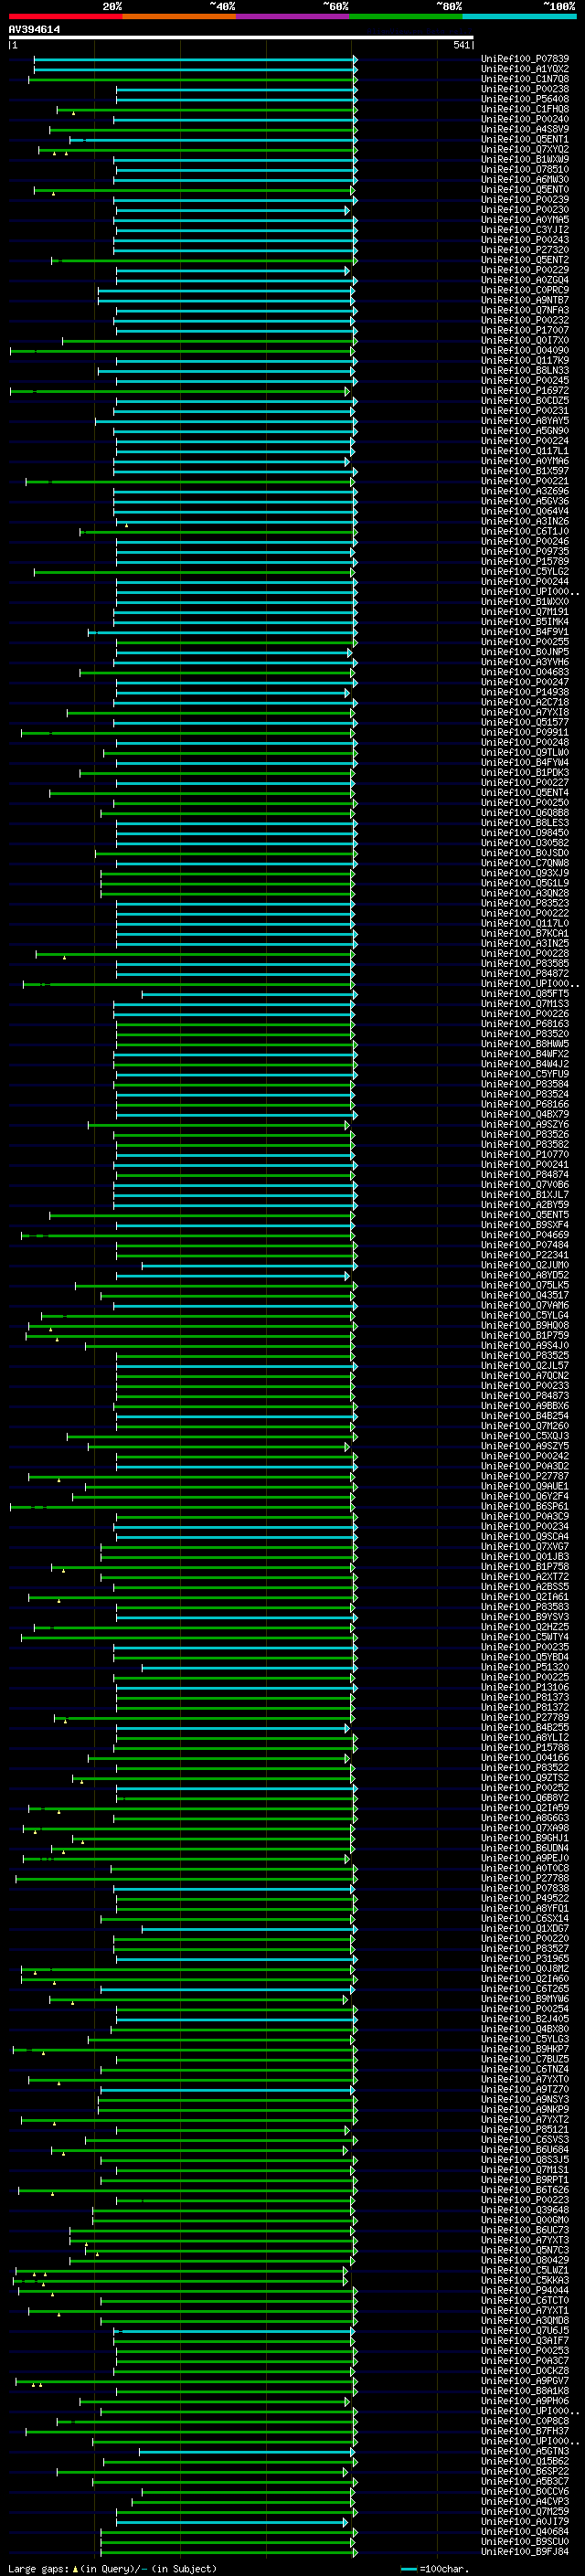Select hit label UniRef100_P04669

525,1235
